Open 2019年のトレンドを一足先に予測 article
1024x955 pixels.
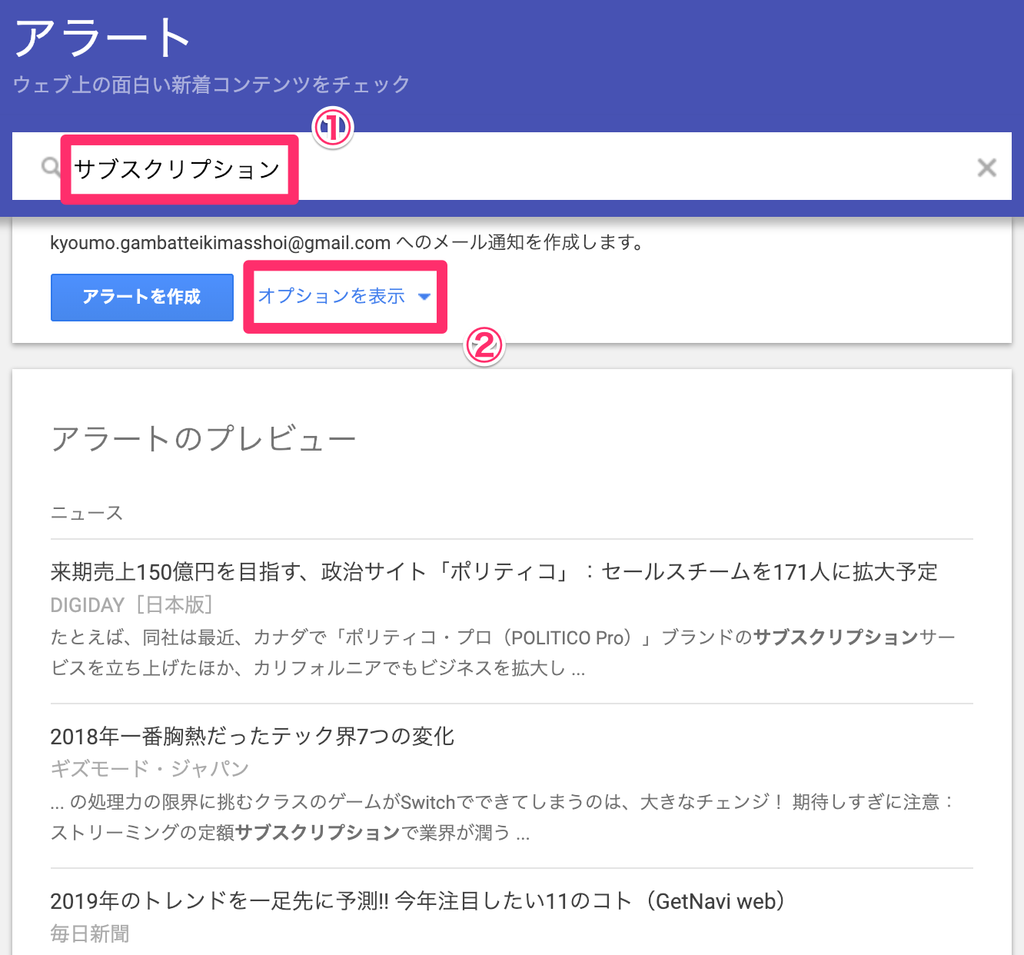[417, 901]
